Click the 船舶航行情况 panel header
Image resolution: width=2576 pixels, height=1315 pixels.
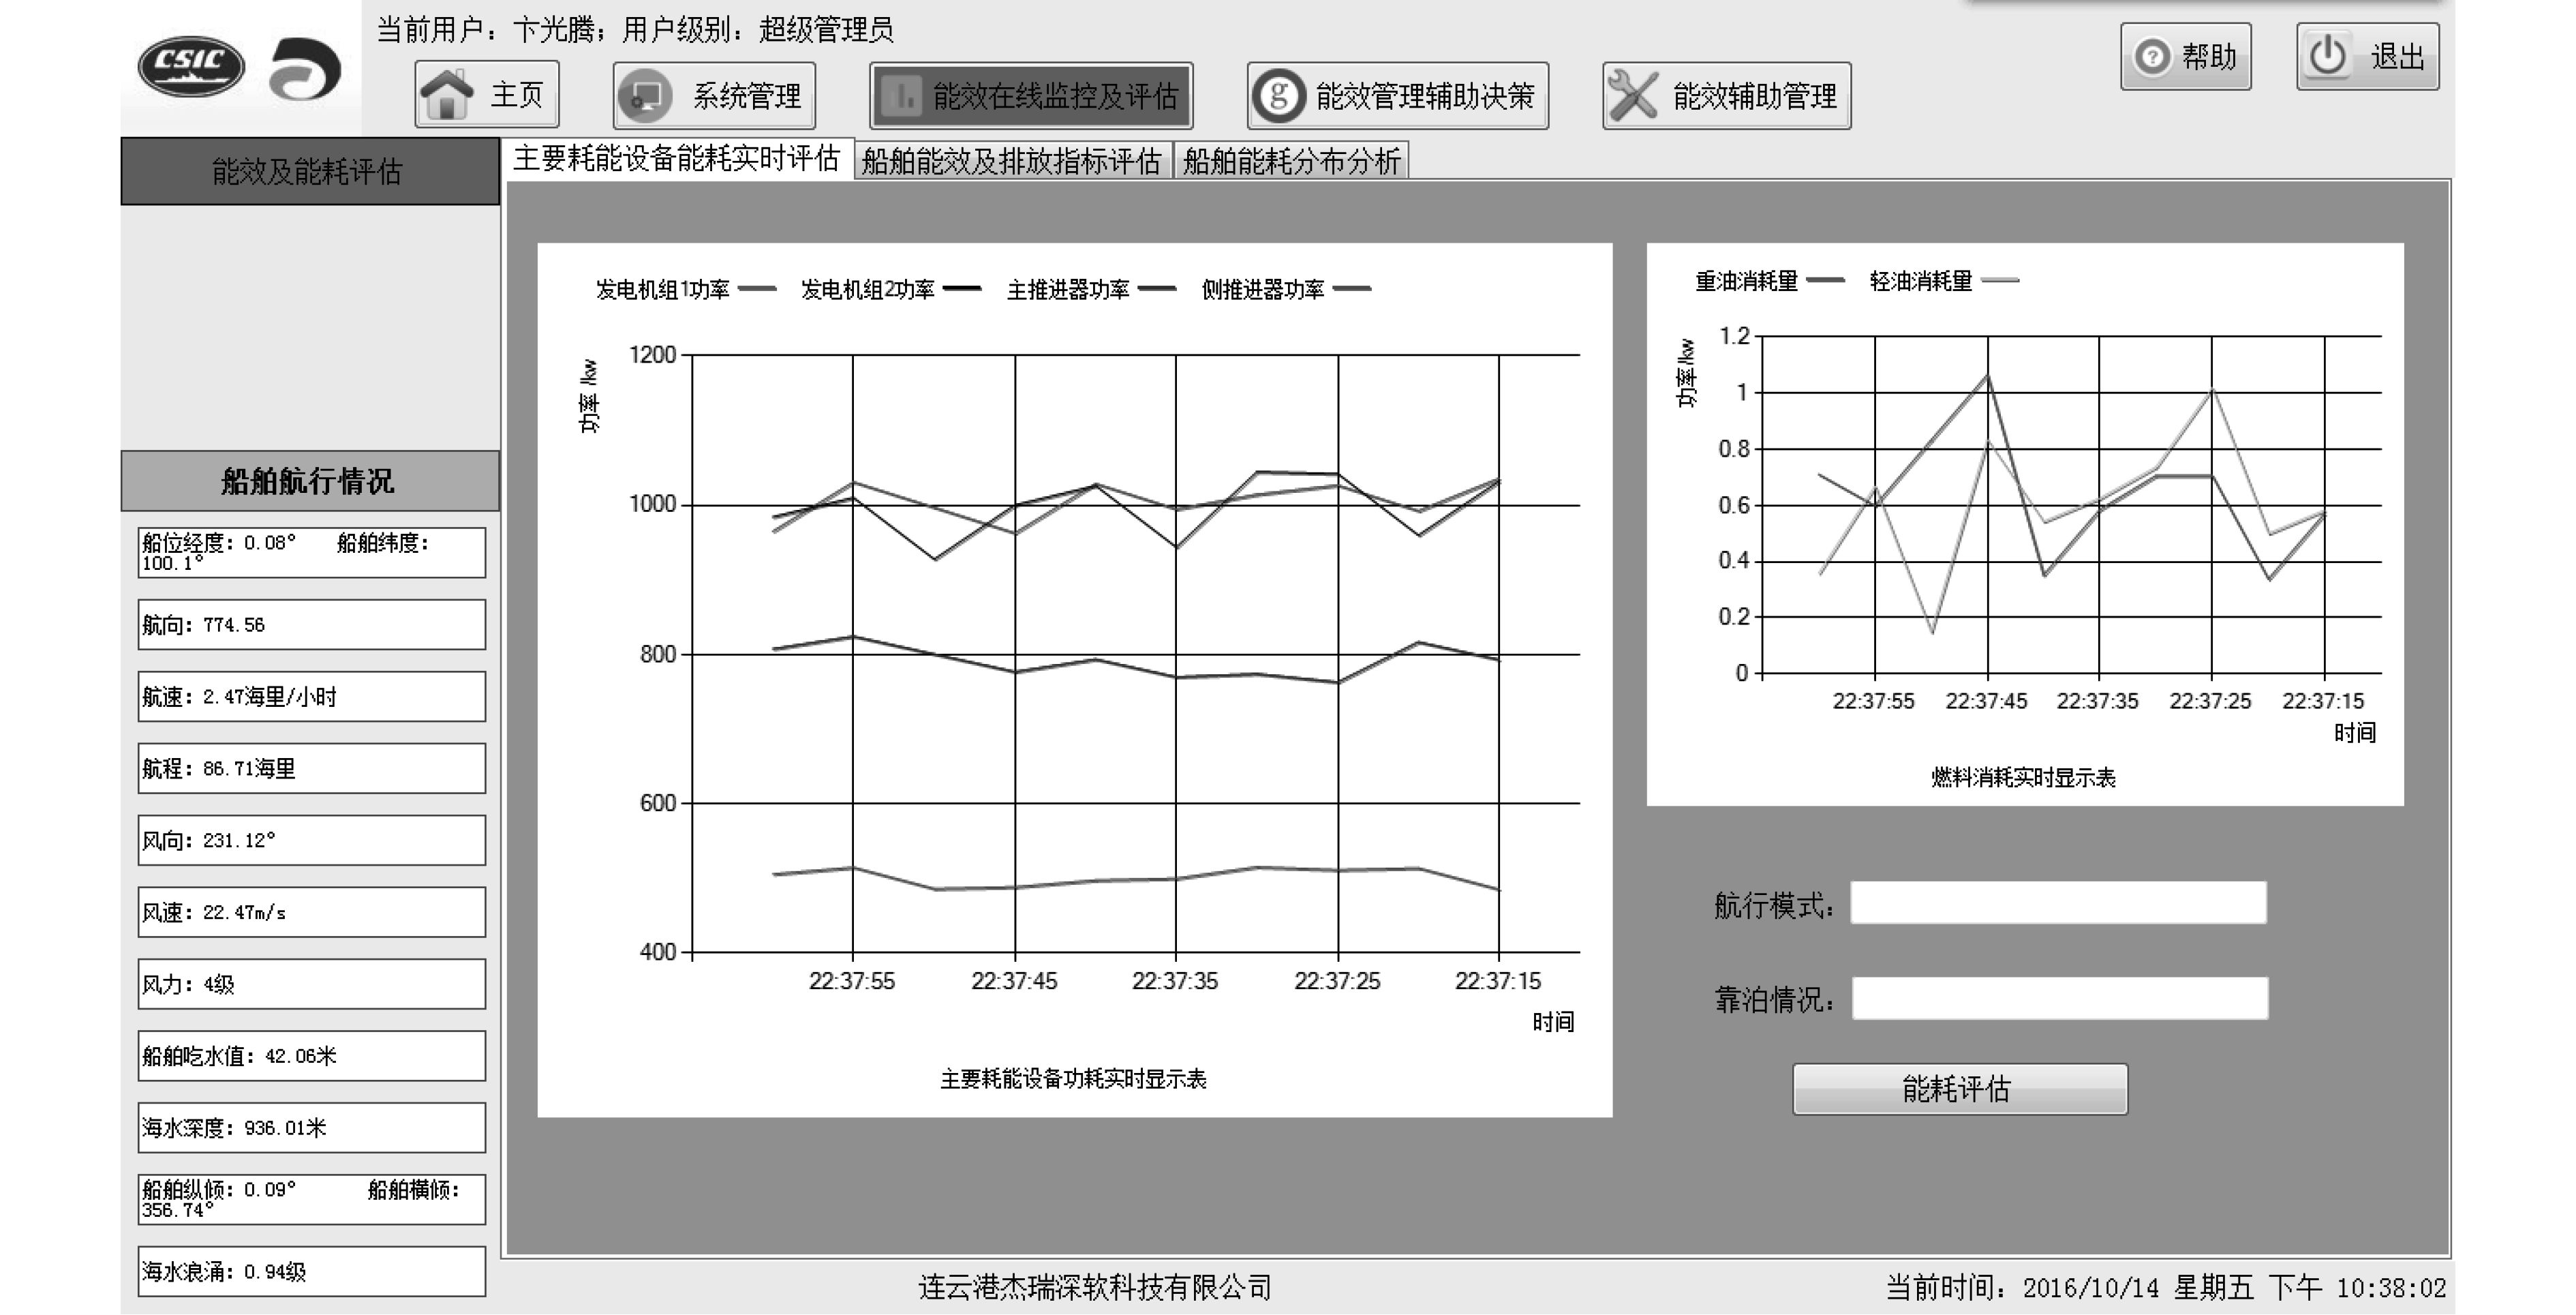[x=309, y=481]
